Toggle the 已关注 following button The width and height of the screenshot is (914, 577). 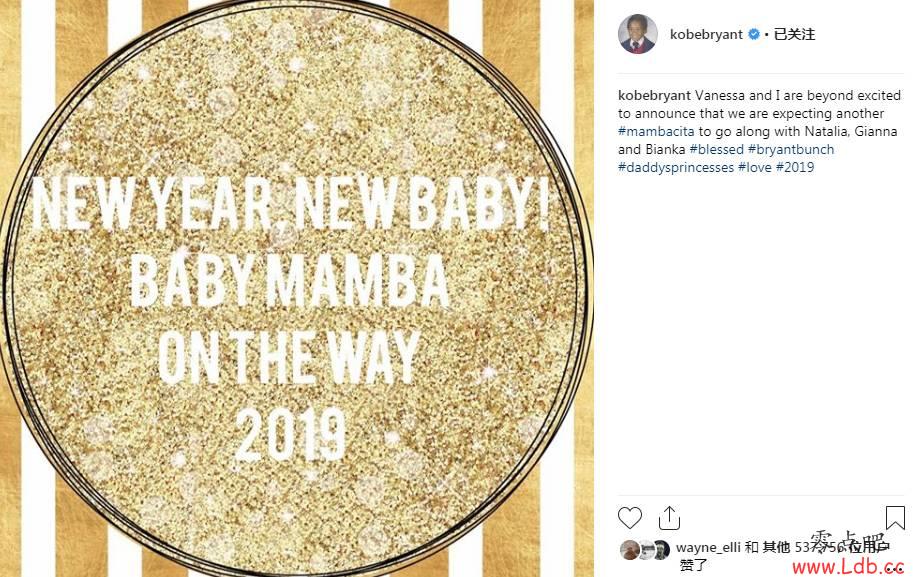(x=794, y=34)
